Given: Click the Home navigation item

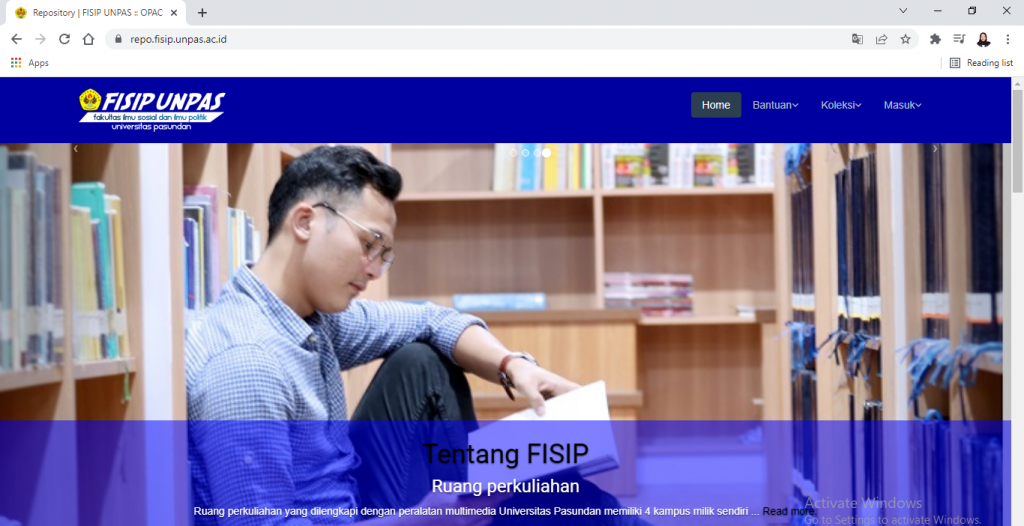Looking at the screenshot, I should (716, 105).
